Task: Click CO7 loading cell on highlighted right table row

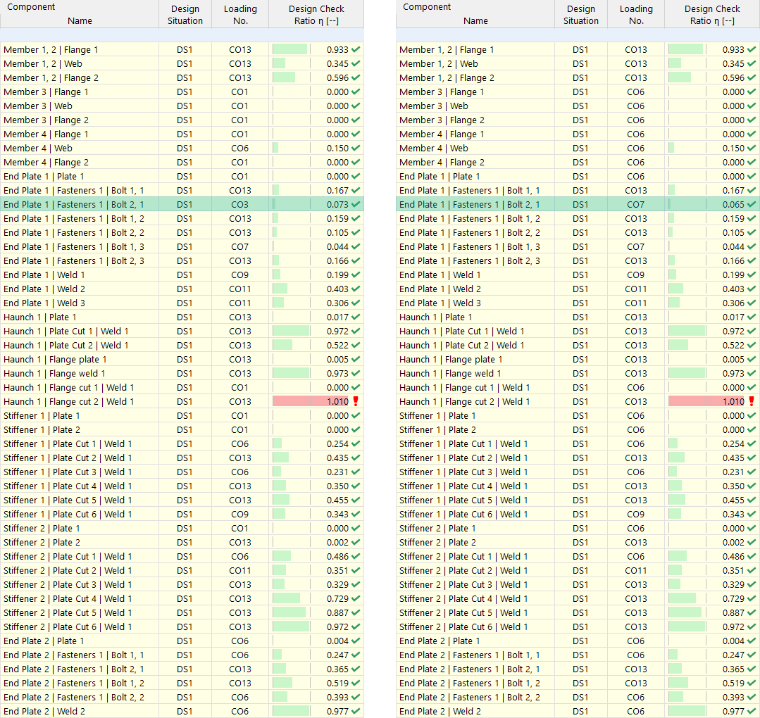Action: (x=636, y=205)
